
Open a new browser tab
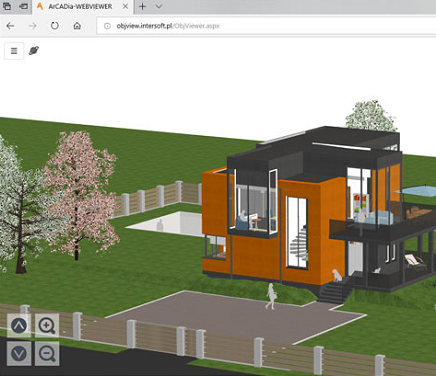142,6
